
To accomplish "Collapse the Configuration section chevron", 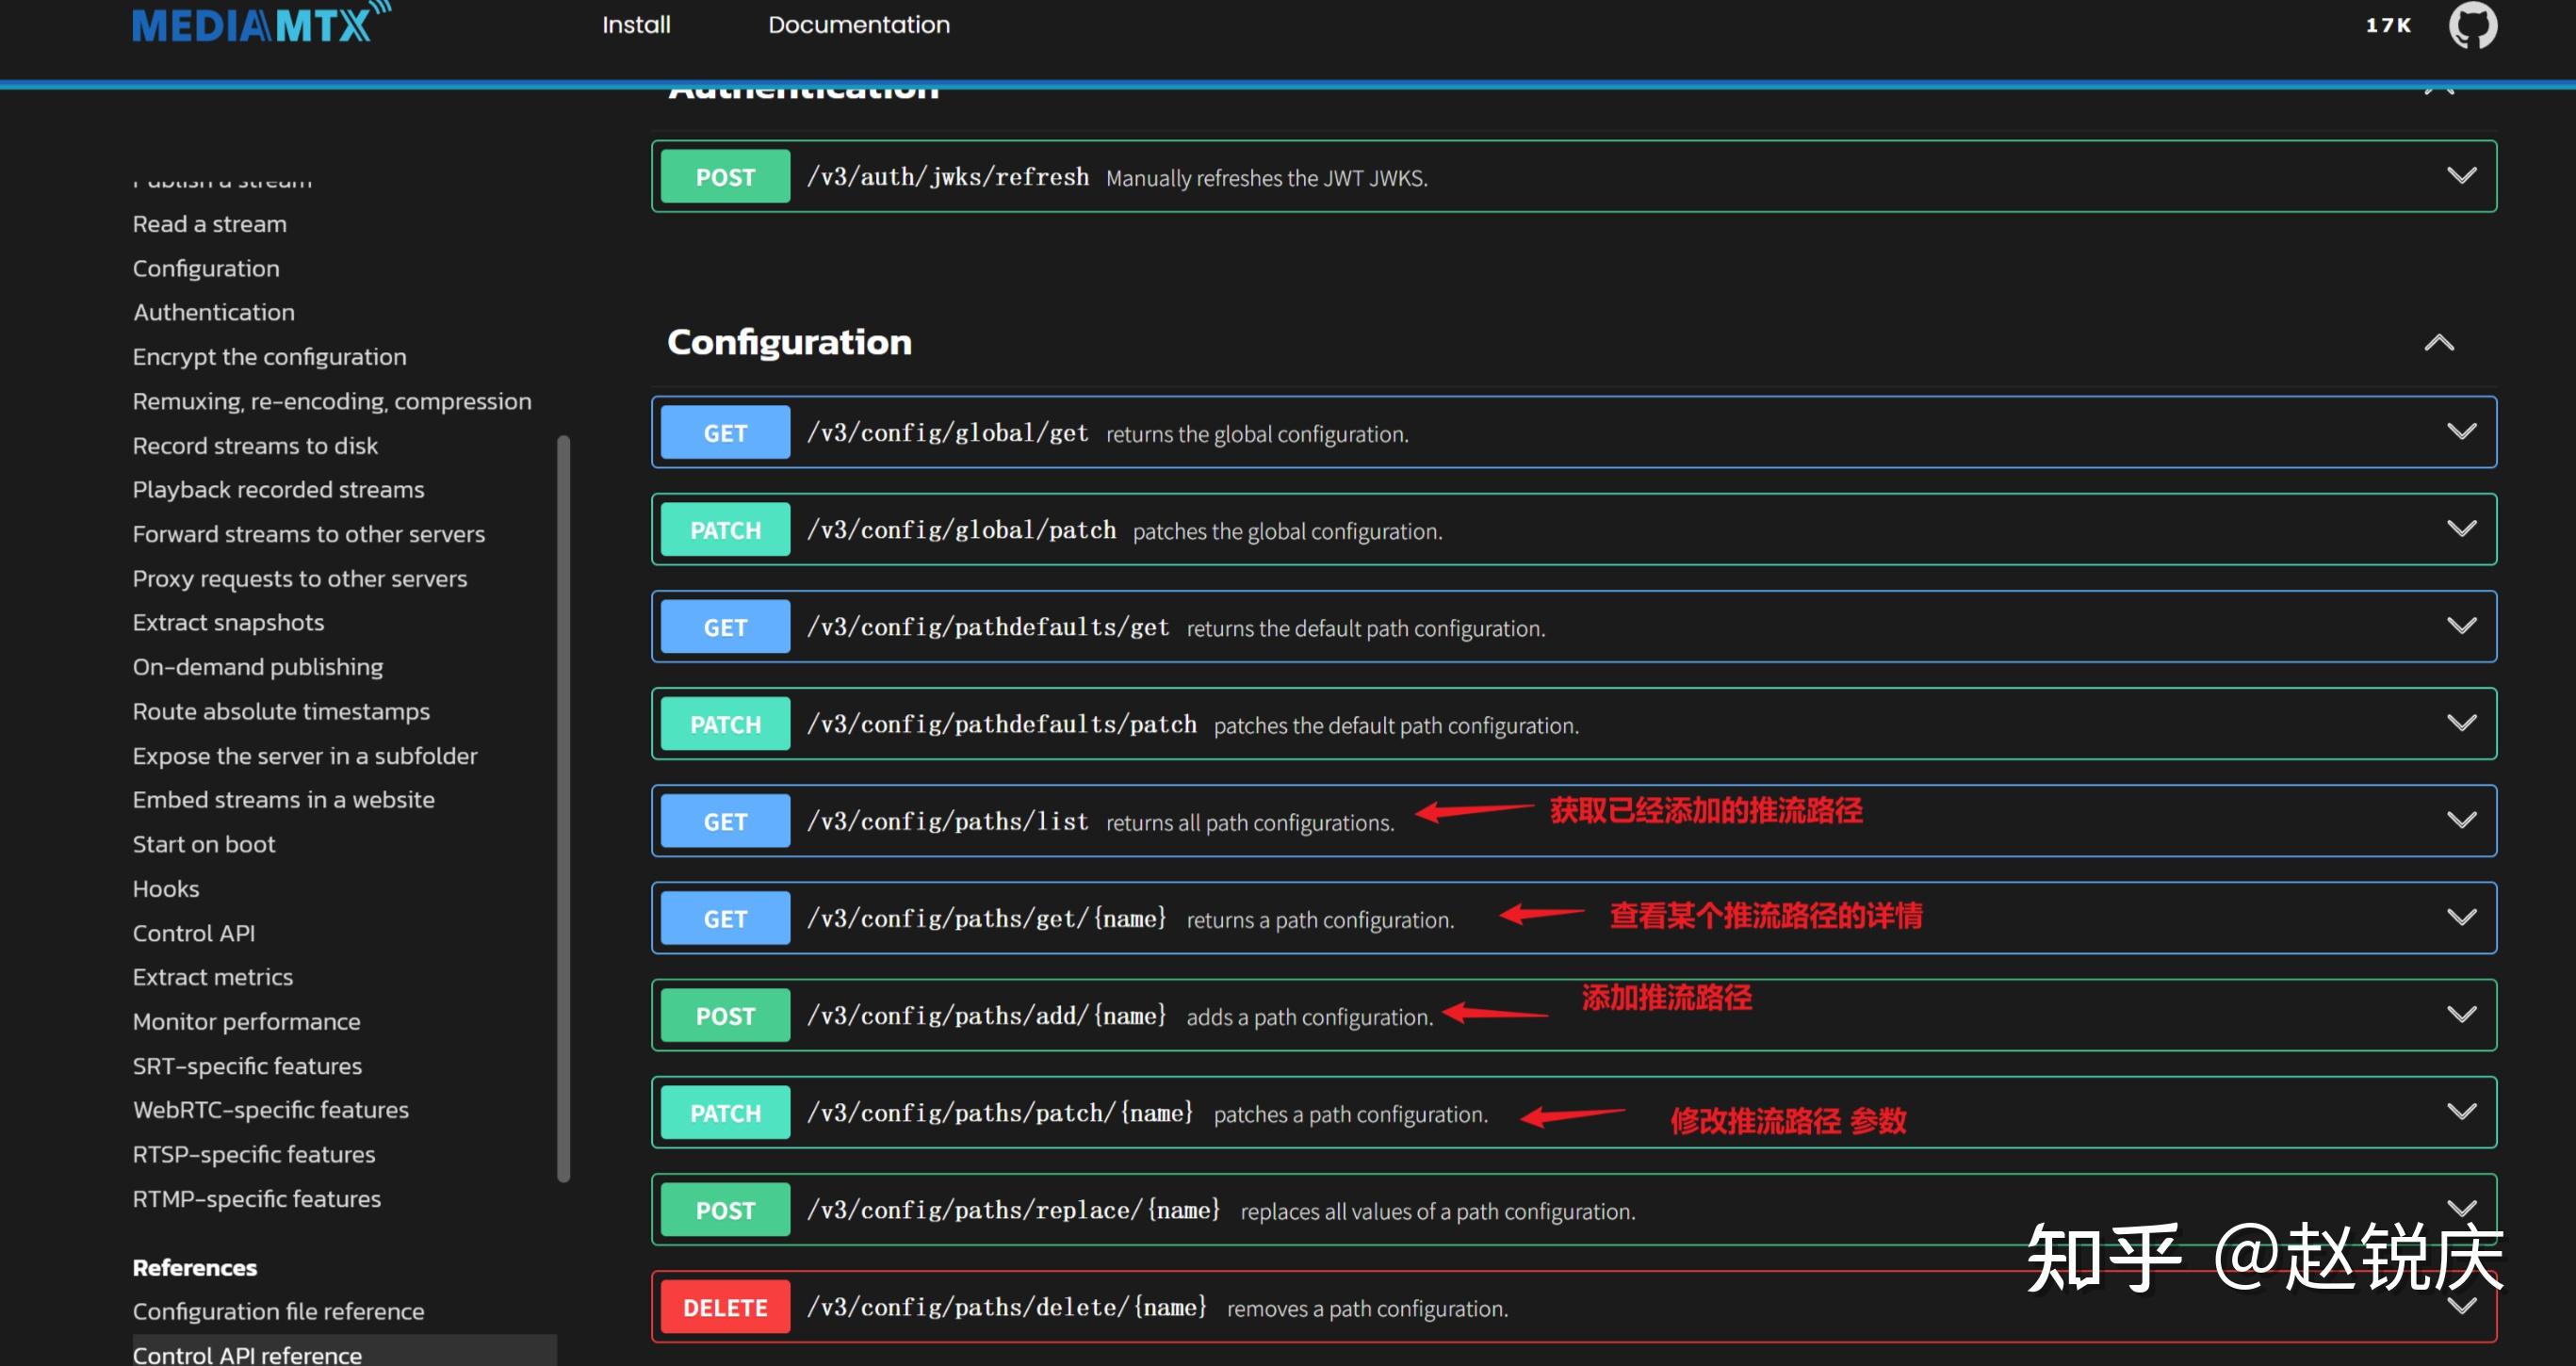I will pos(2439,343).
